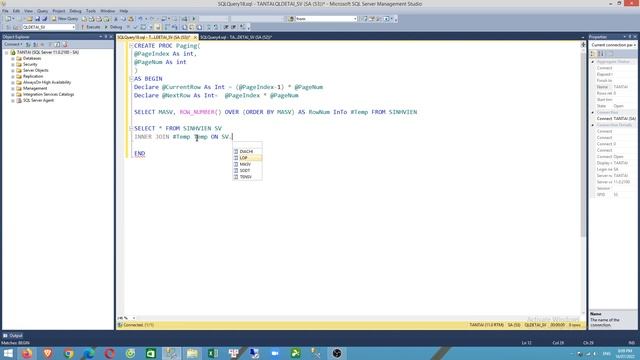Open Brave browser from the taskbar
Screen dimensions: 640x360
48,353
